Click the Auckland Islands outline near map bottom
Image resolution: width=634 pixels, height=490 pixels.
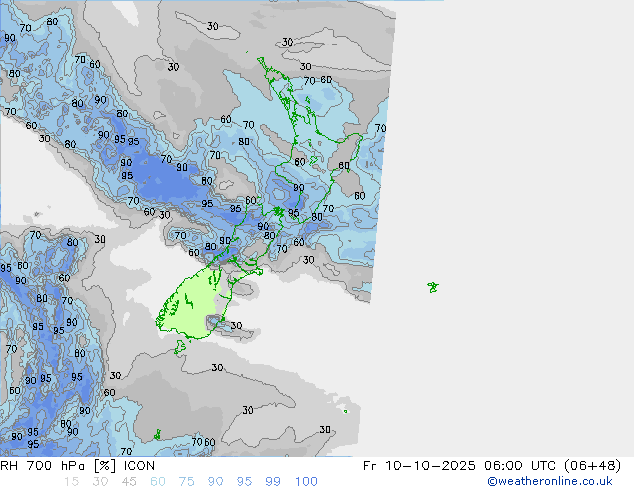[x=157, y=435]
